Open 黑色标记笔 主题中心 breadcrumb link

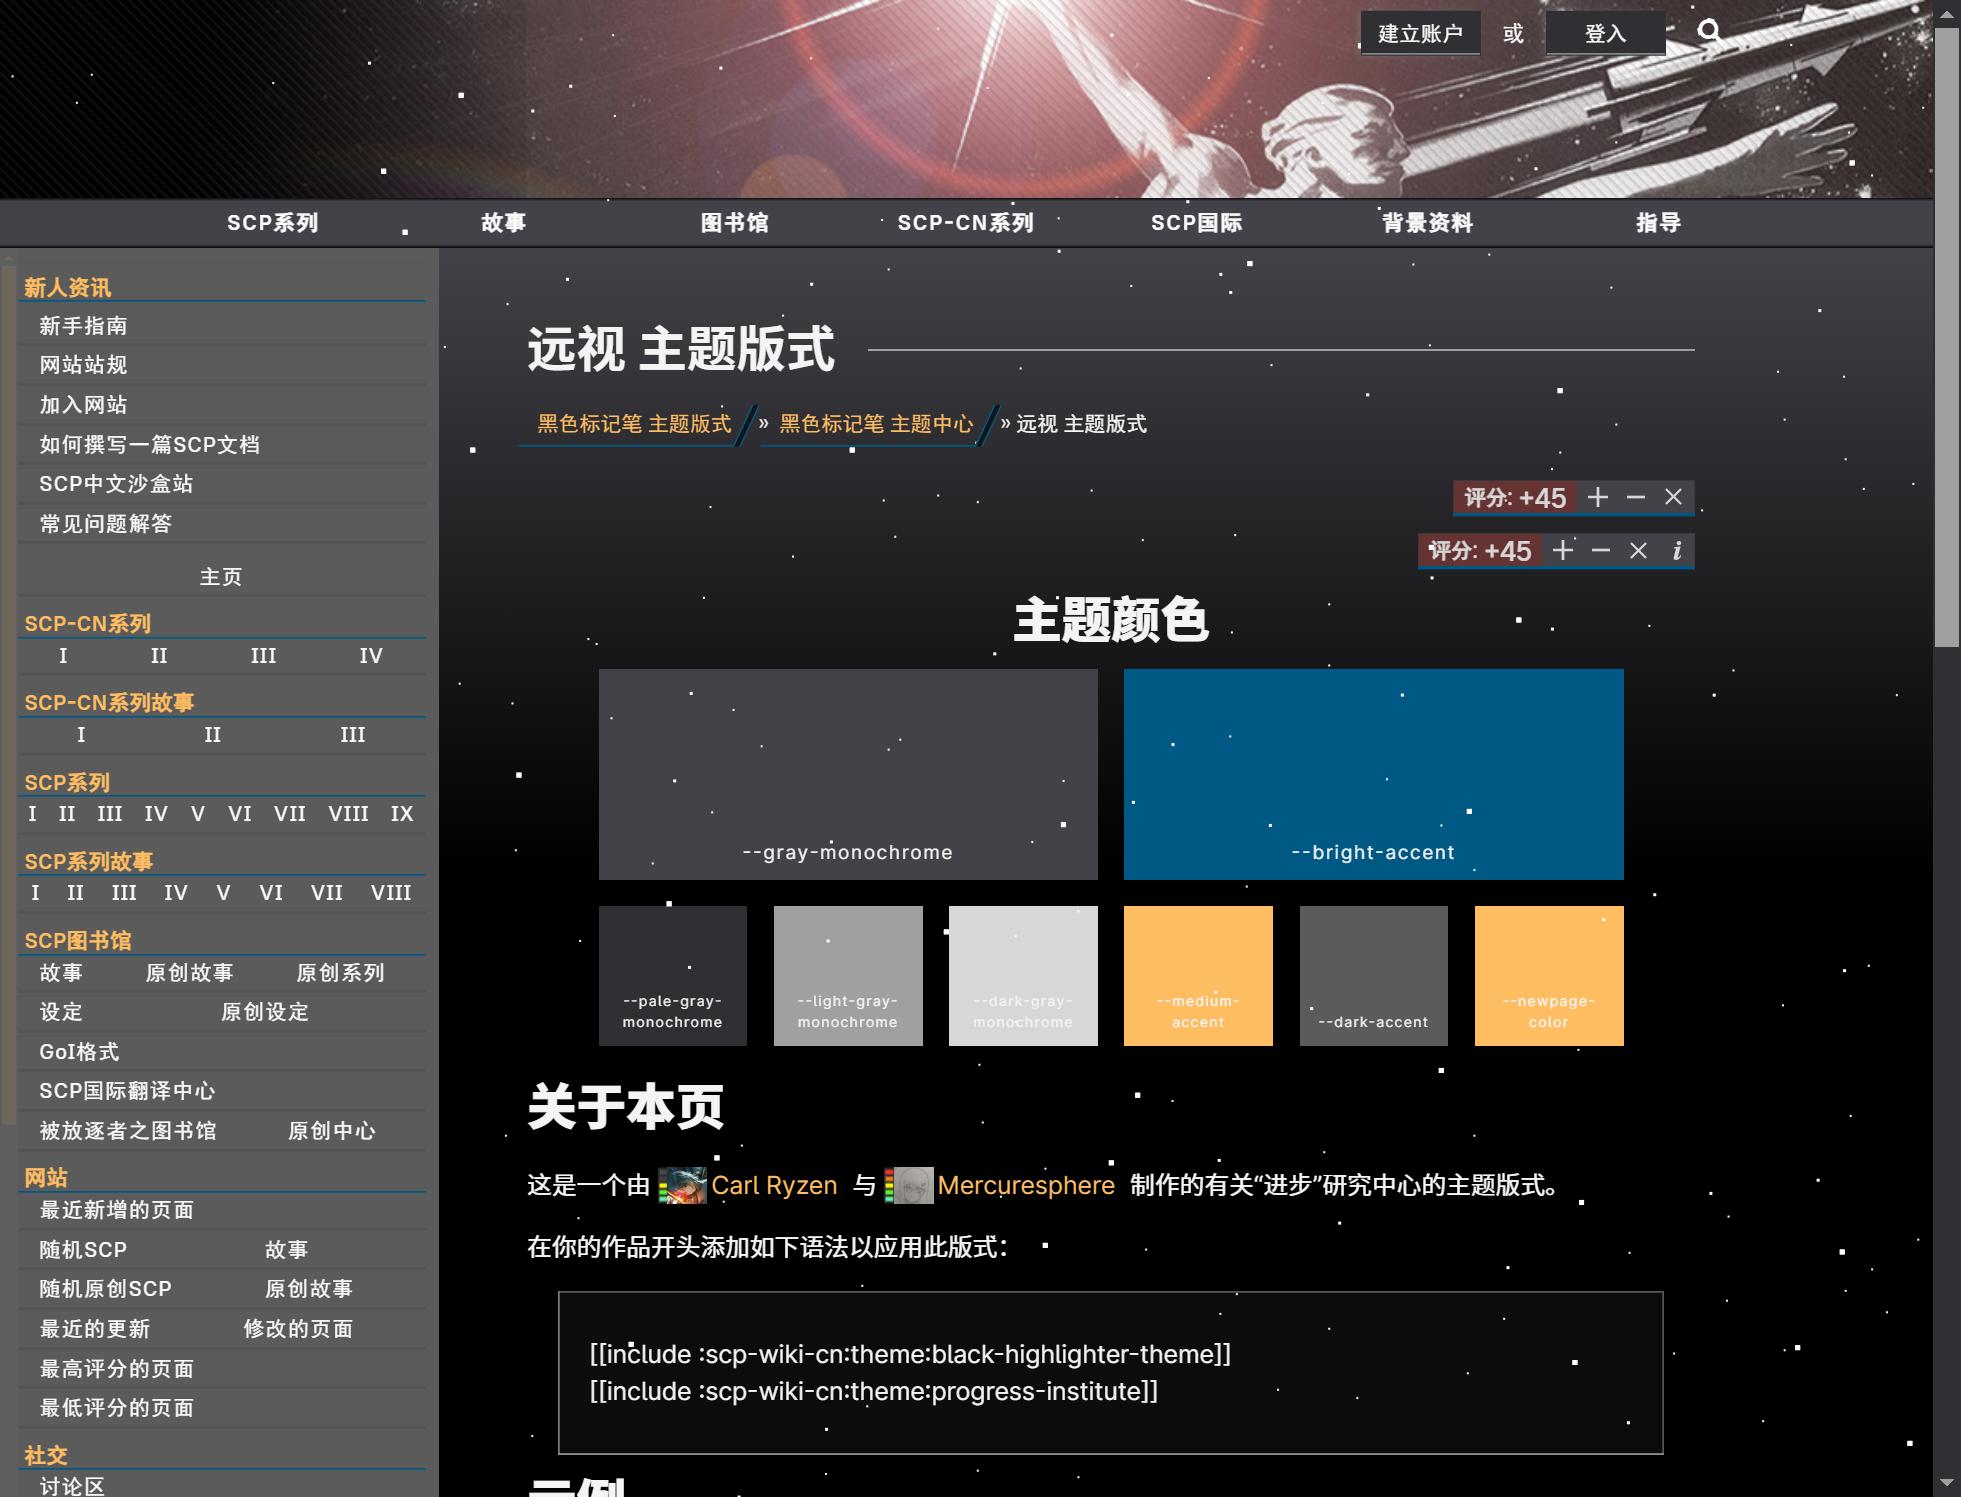pyautogui.click(x=876, y=424)
